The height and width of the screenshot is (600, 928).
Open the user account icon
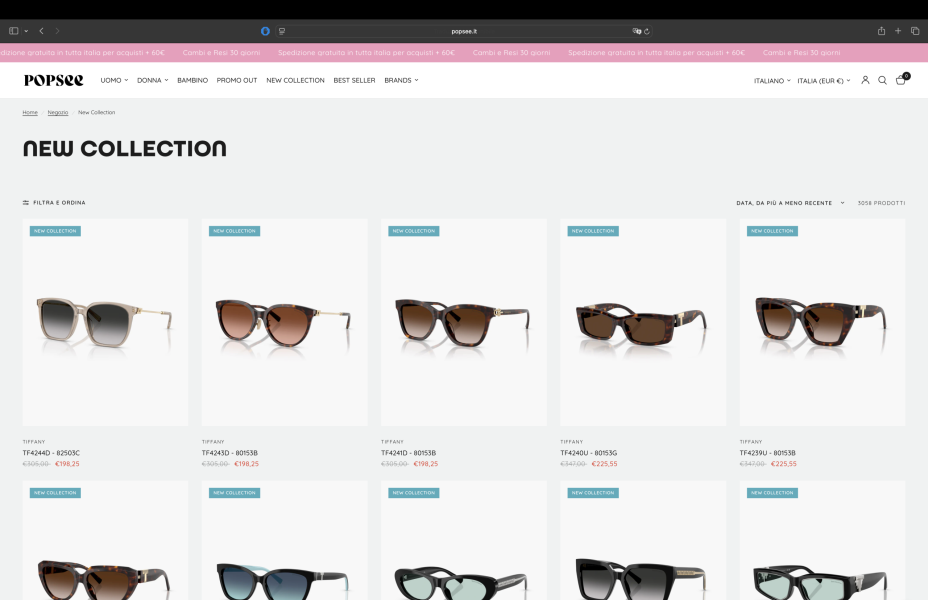pyautogui.click(x=865, y=80)
